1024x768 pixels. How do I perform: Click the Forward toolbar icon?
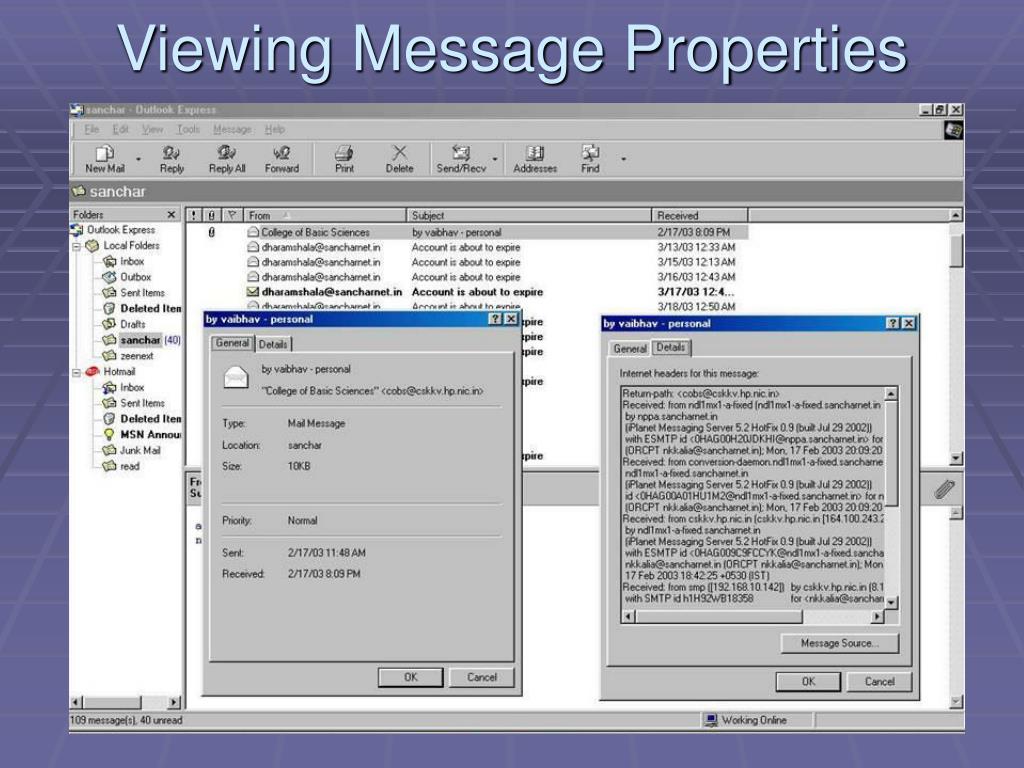point(281,159)
